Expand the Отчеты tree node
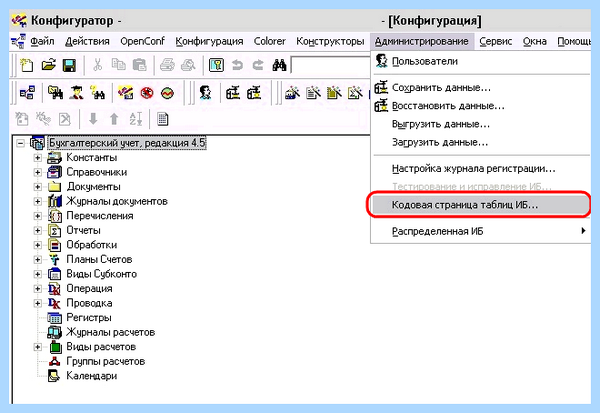Image resolution: width=600 pixels, height=413 pixels. 38,230
